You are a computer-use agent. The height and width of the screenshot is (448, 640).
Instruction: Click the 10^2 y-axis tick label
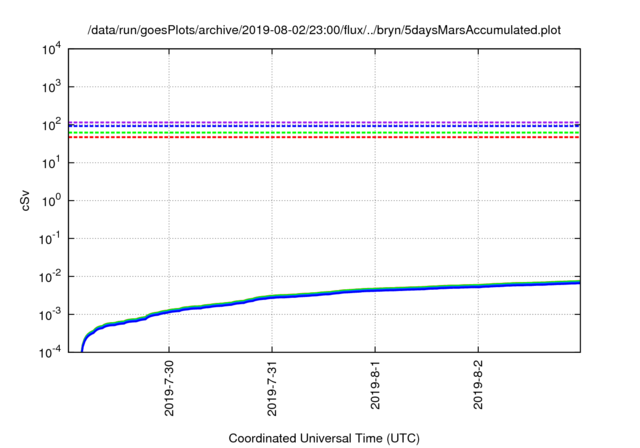pyautogui.click(x=52, y=125)
